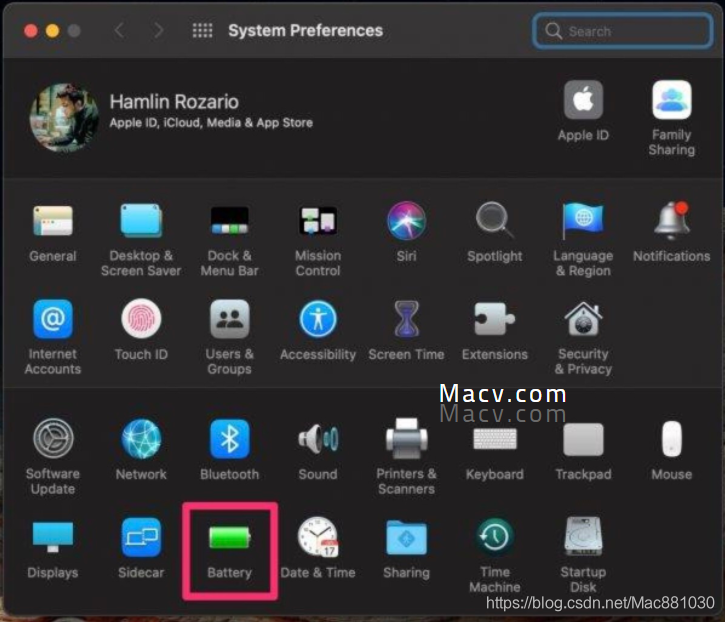Click the Search field
The width and height of the screenshot is (725, 622).
622,31
